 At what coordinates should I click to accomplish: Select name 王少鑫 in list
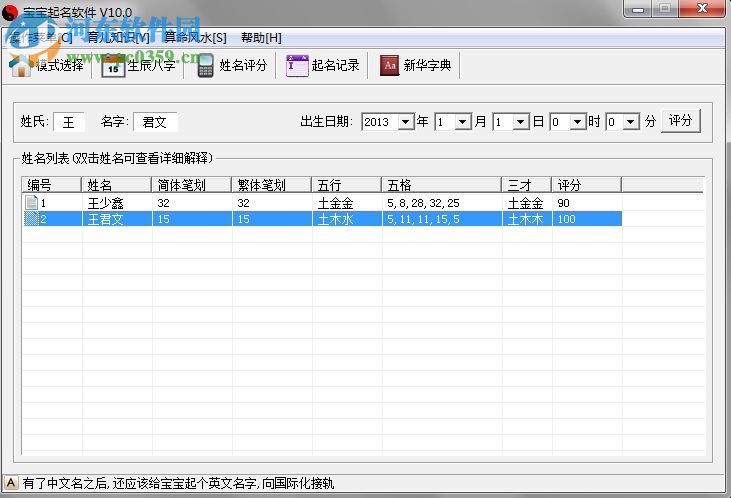pos(106,203)
